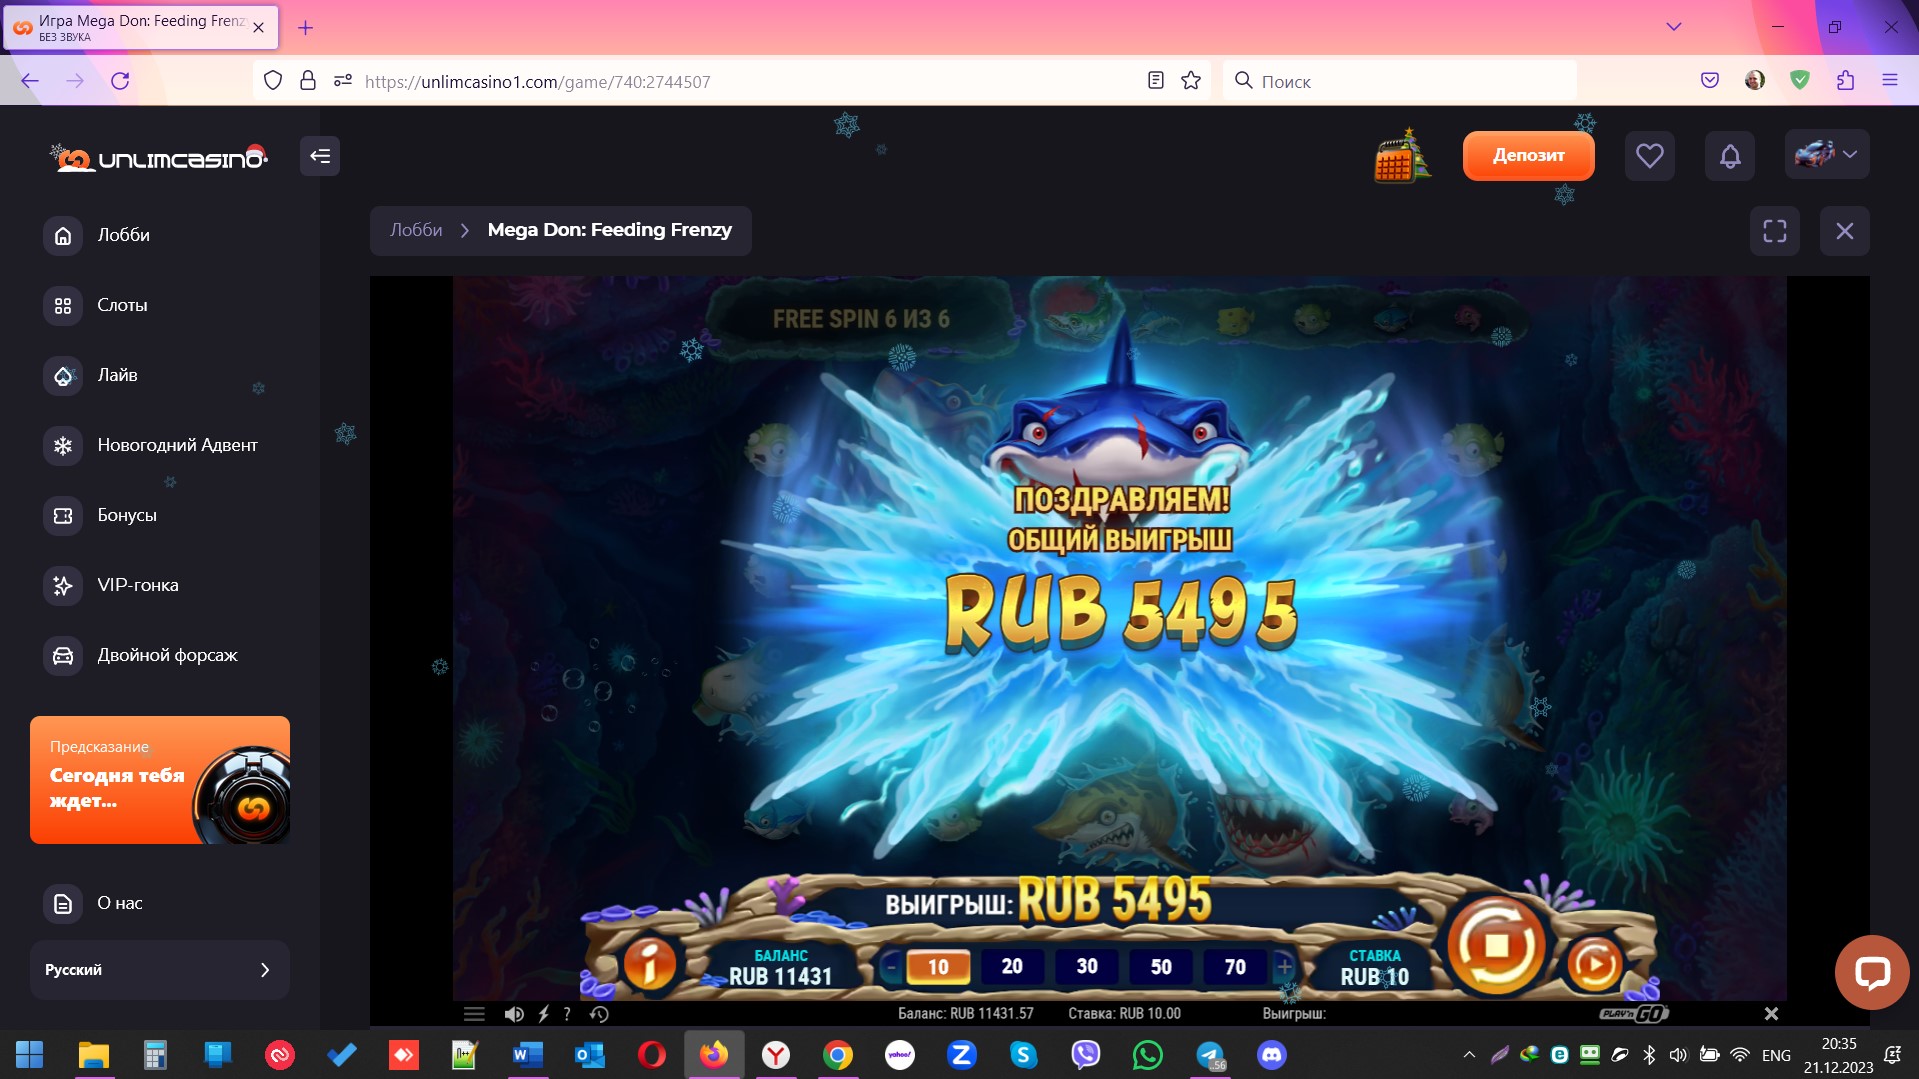Viewport: 1919px width, 1079px height.
Task: Open game history clock icon
Action: point(599,1014)
